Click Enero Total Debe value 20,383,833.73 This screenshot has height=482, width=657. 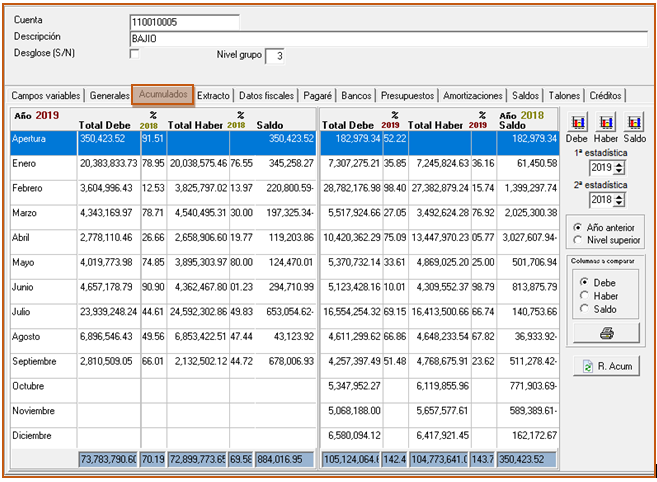pyautogui.click(x=109, y=163)
